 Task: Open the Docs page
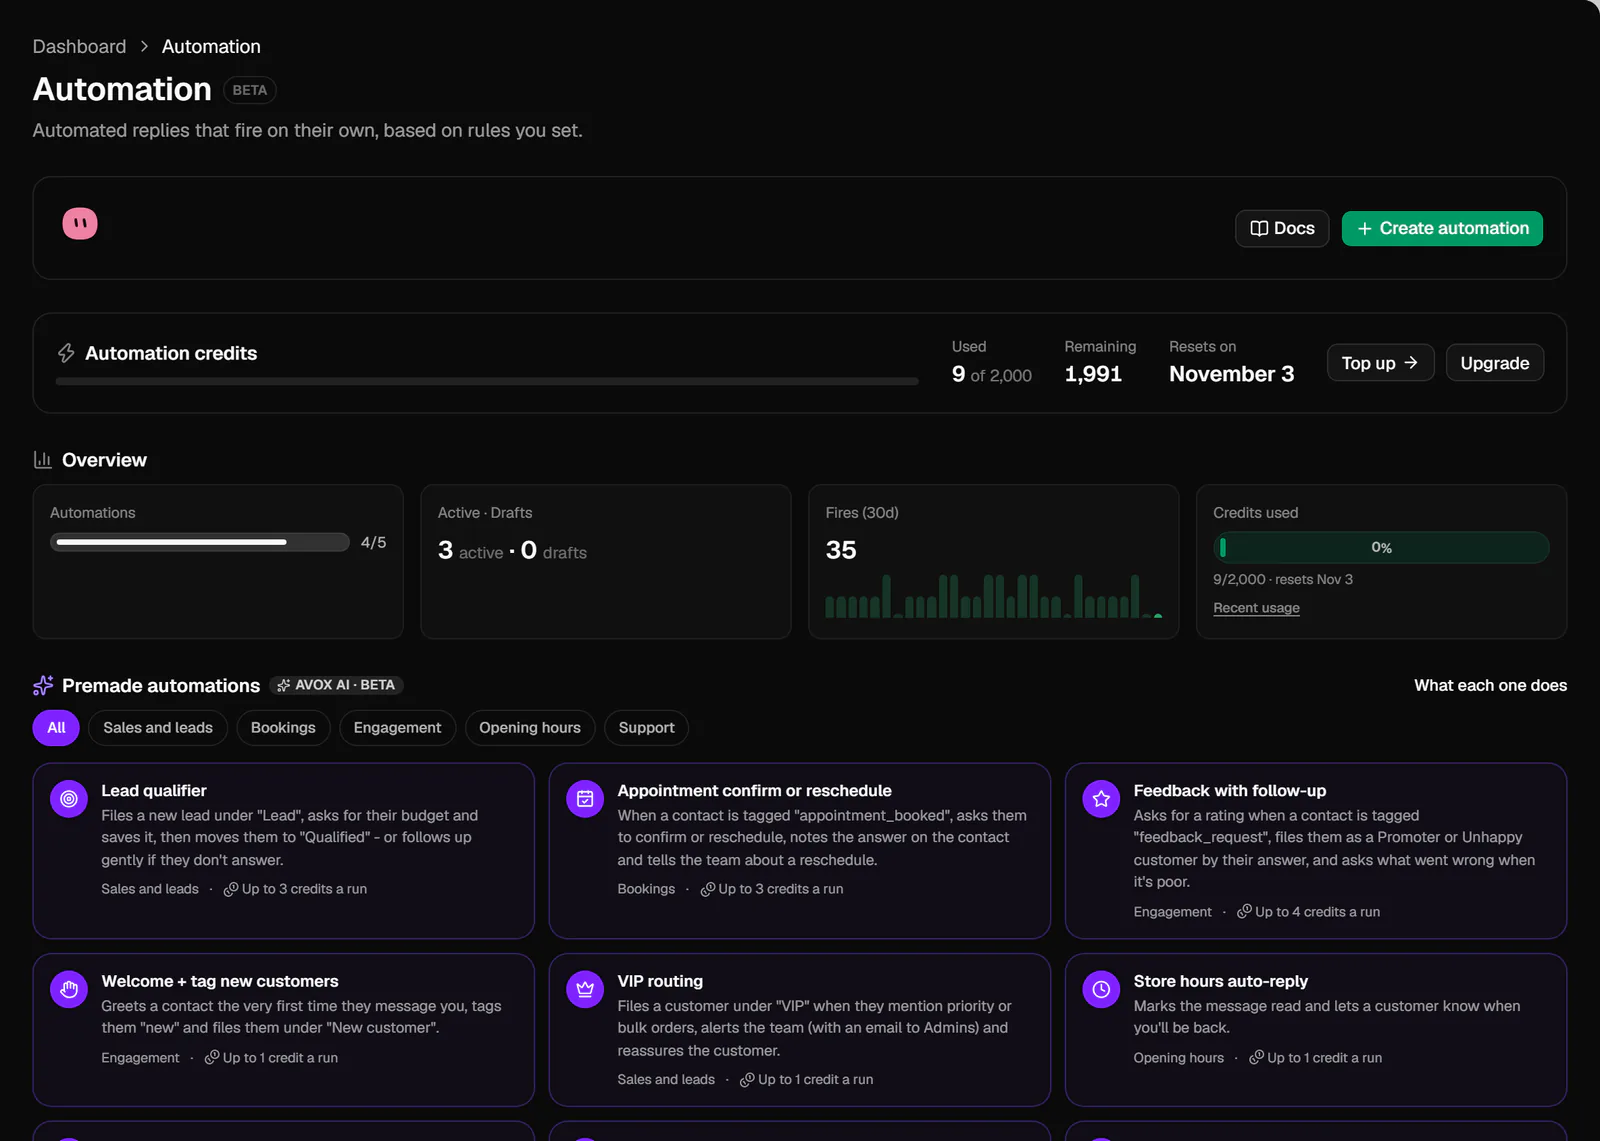(x=1282, y=229)
